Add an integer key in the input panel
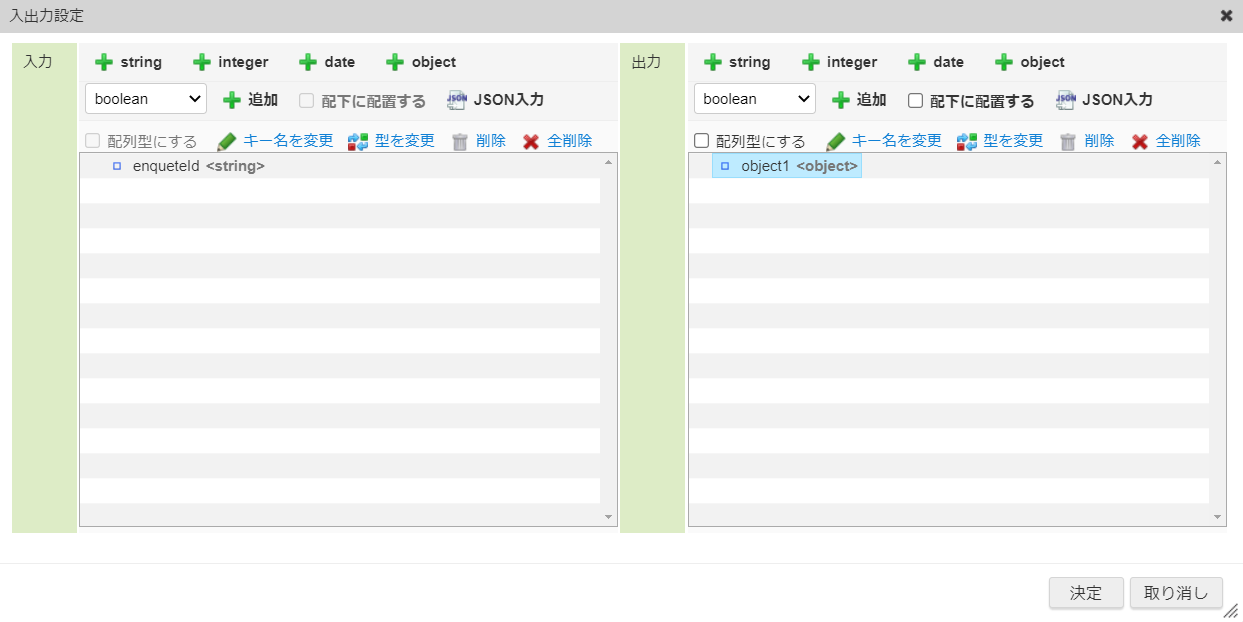Screen dimensions: 1243x622 [x=231, y=62]
